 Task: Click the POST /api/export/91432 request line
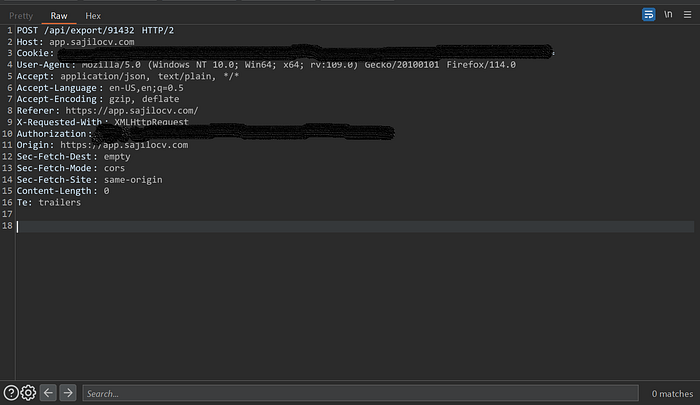(x=95, y=30)
